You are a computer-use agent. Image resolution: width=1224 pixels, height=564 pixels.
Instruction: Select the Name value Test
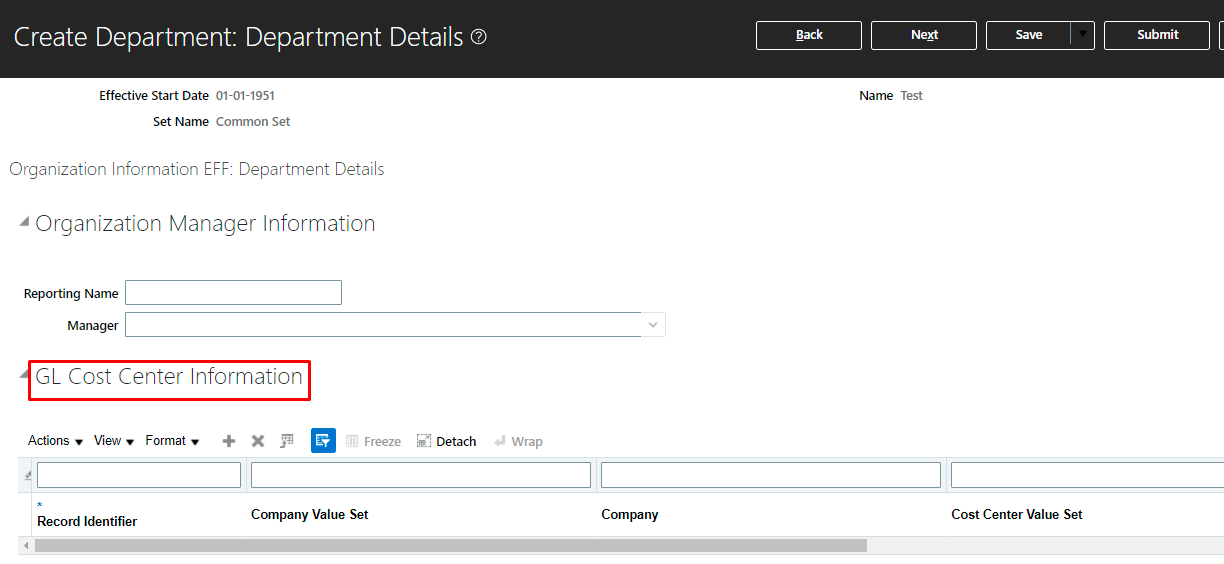[911, 95]
